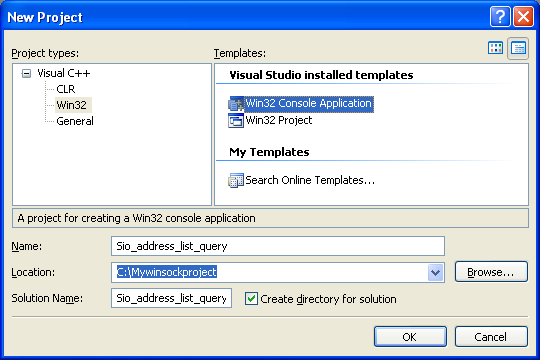This screenshot has height=360, width=540.
Task: Uncheck Create directory for solution
Action: click(251, 299)
